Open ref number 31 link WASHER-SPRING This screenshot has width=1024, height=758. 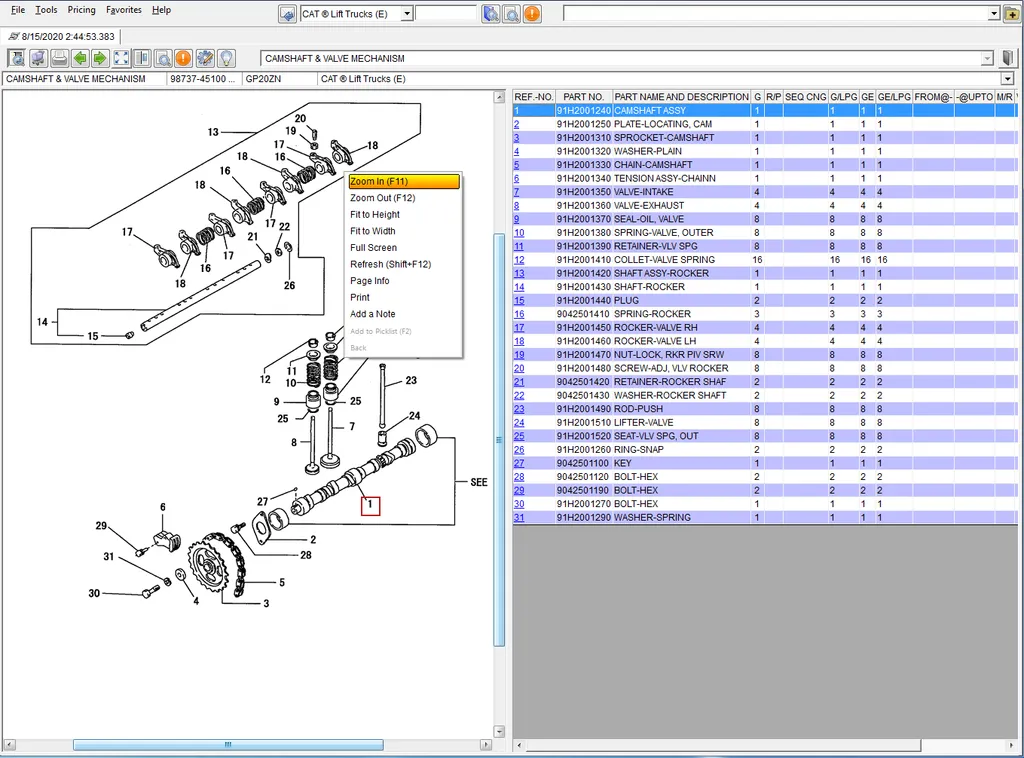point(519,517)
